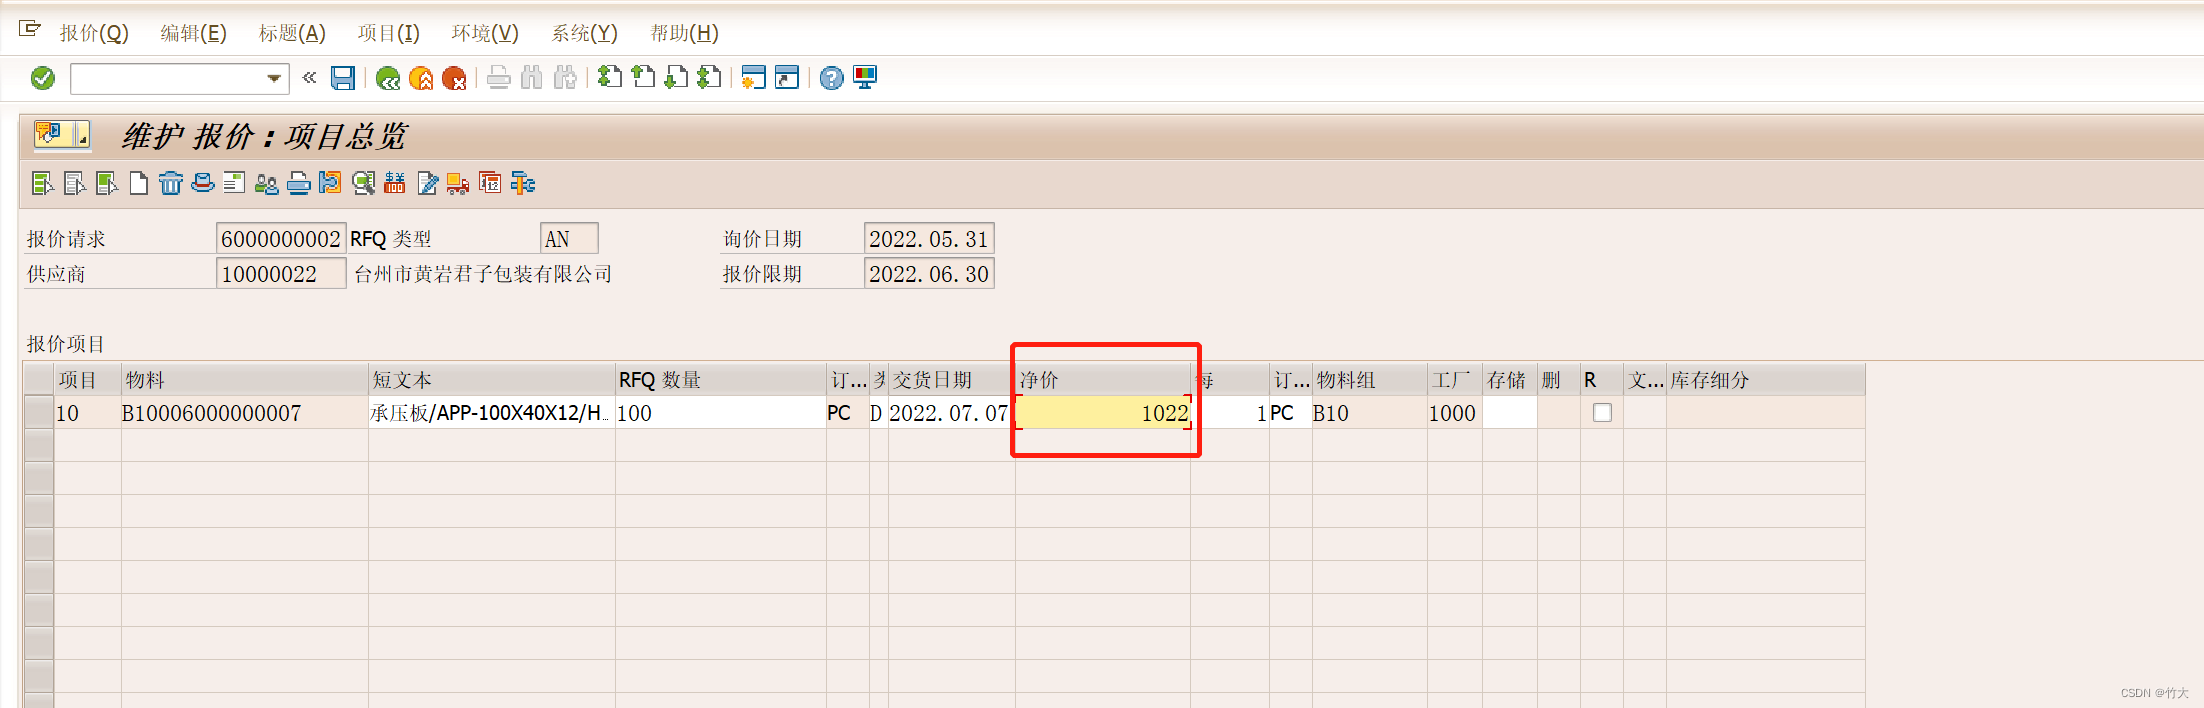Click the Find binoculars icon
Viewport: 2204px width, 708px height.
pos(532,78)
